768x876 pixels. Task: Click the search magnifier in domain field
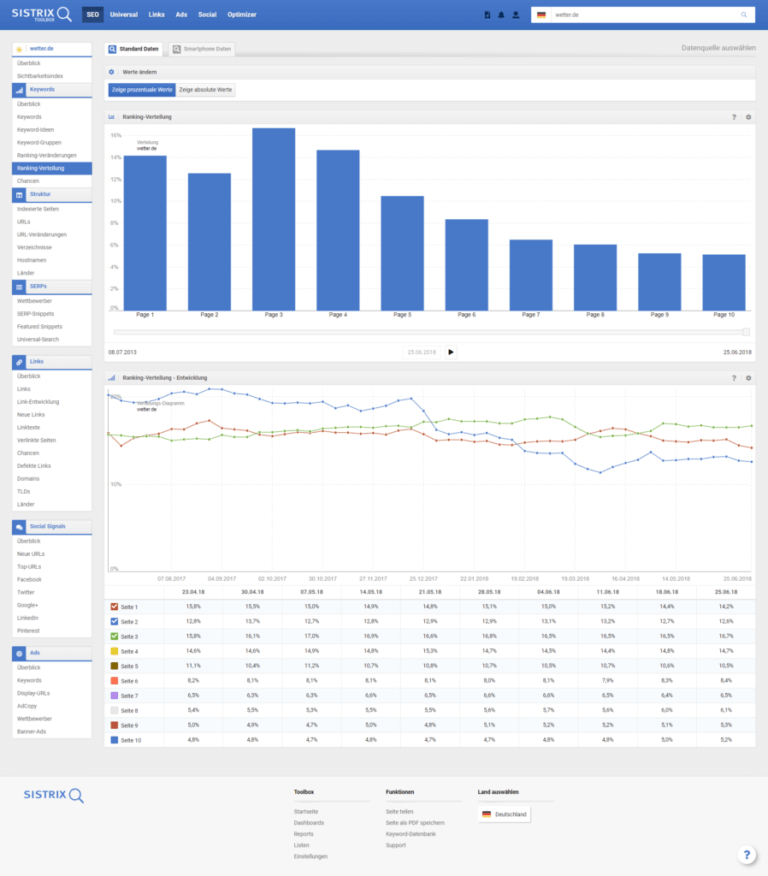coord(743,15)
